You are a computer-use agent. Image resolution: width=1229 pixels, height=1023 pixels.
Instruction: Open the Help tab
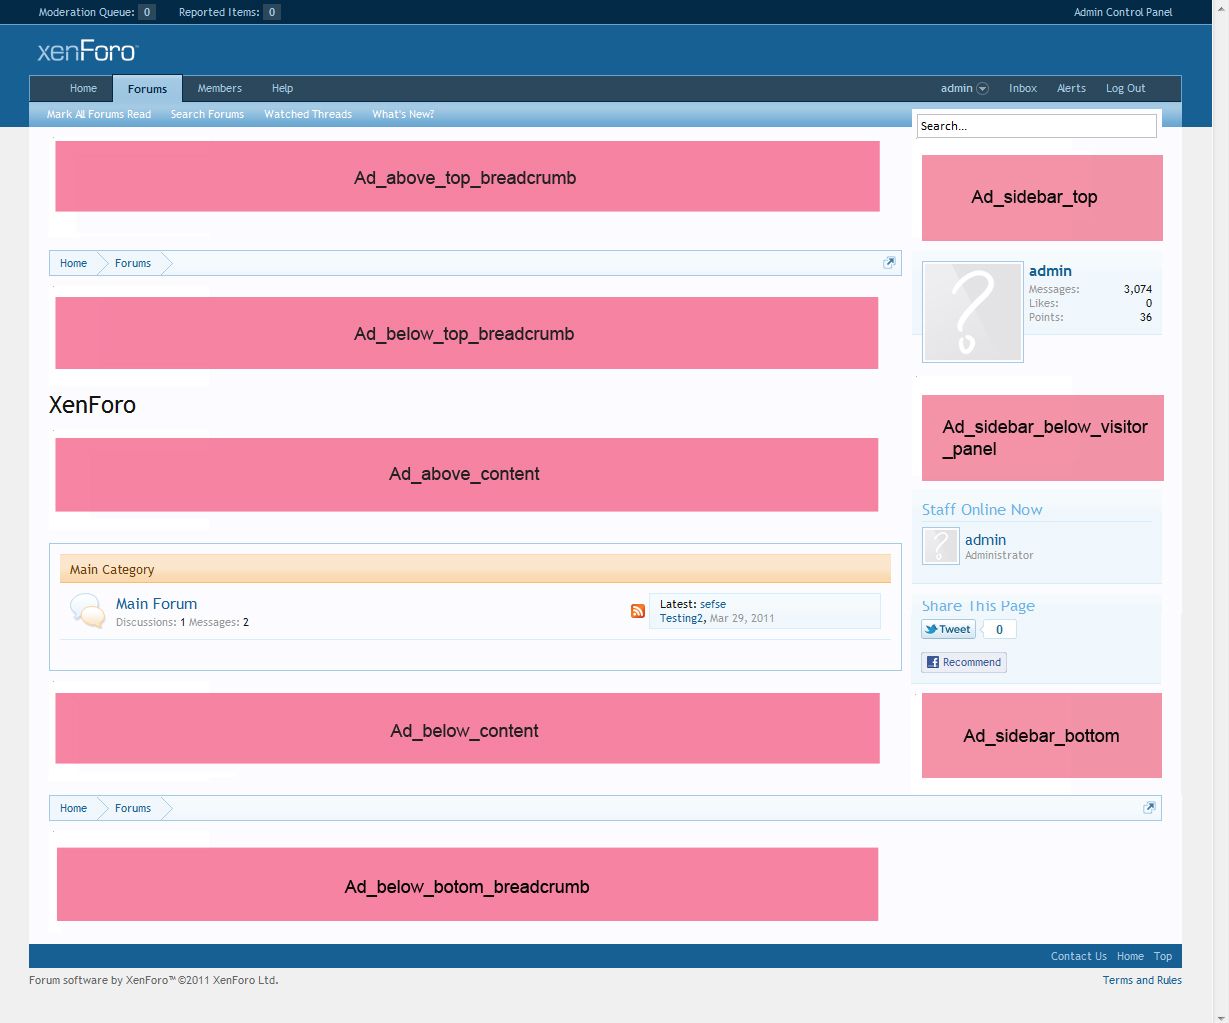click(282, 88)
